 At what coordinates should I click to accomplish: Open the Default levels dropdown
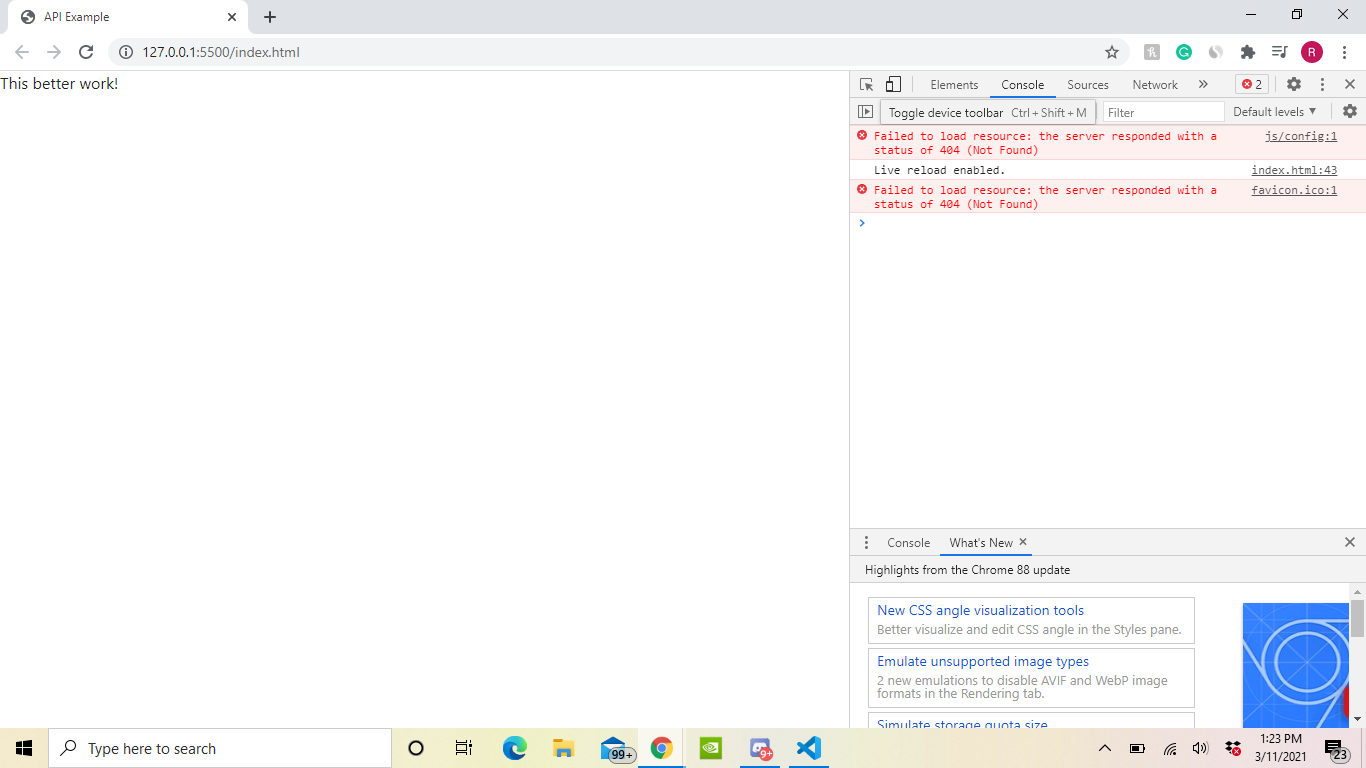[x=1275, y=112]
